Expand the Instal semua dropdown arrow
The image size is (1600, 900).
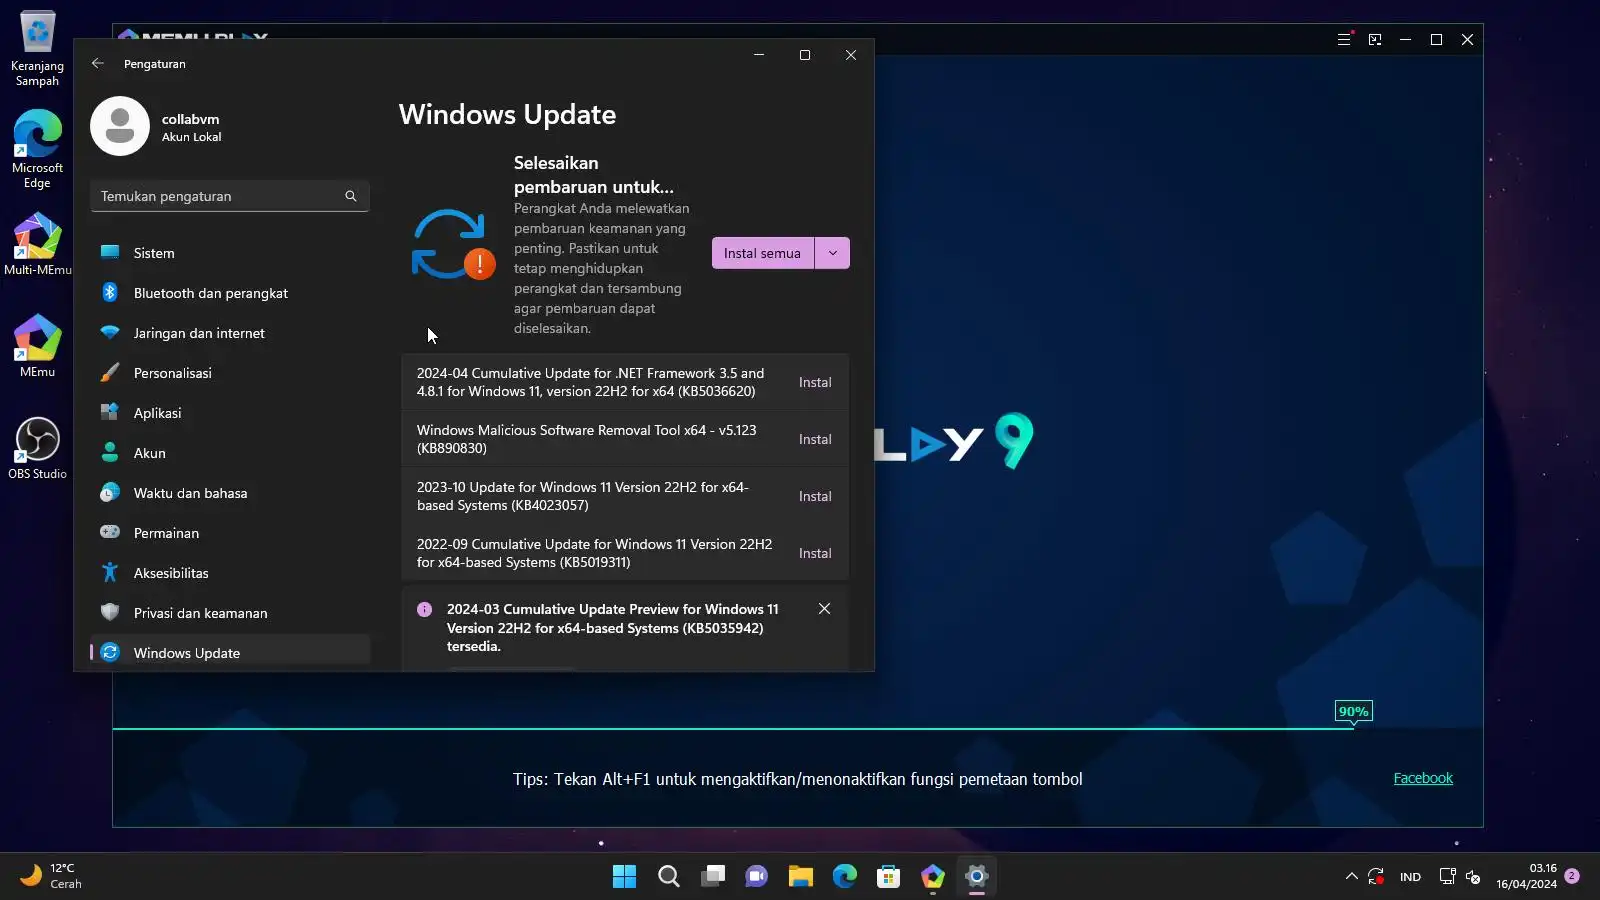(x=833, y=253)
